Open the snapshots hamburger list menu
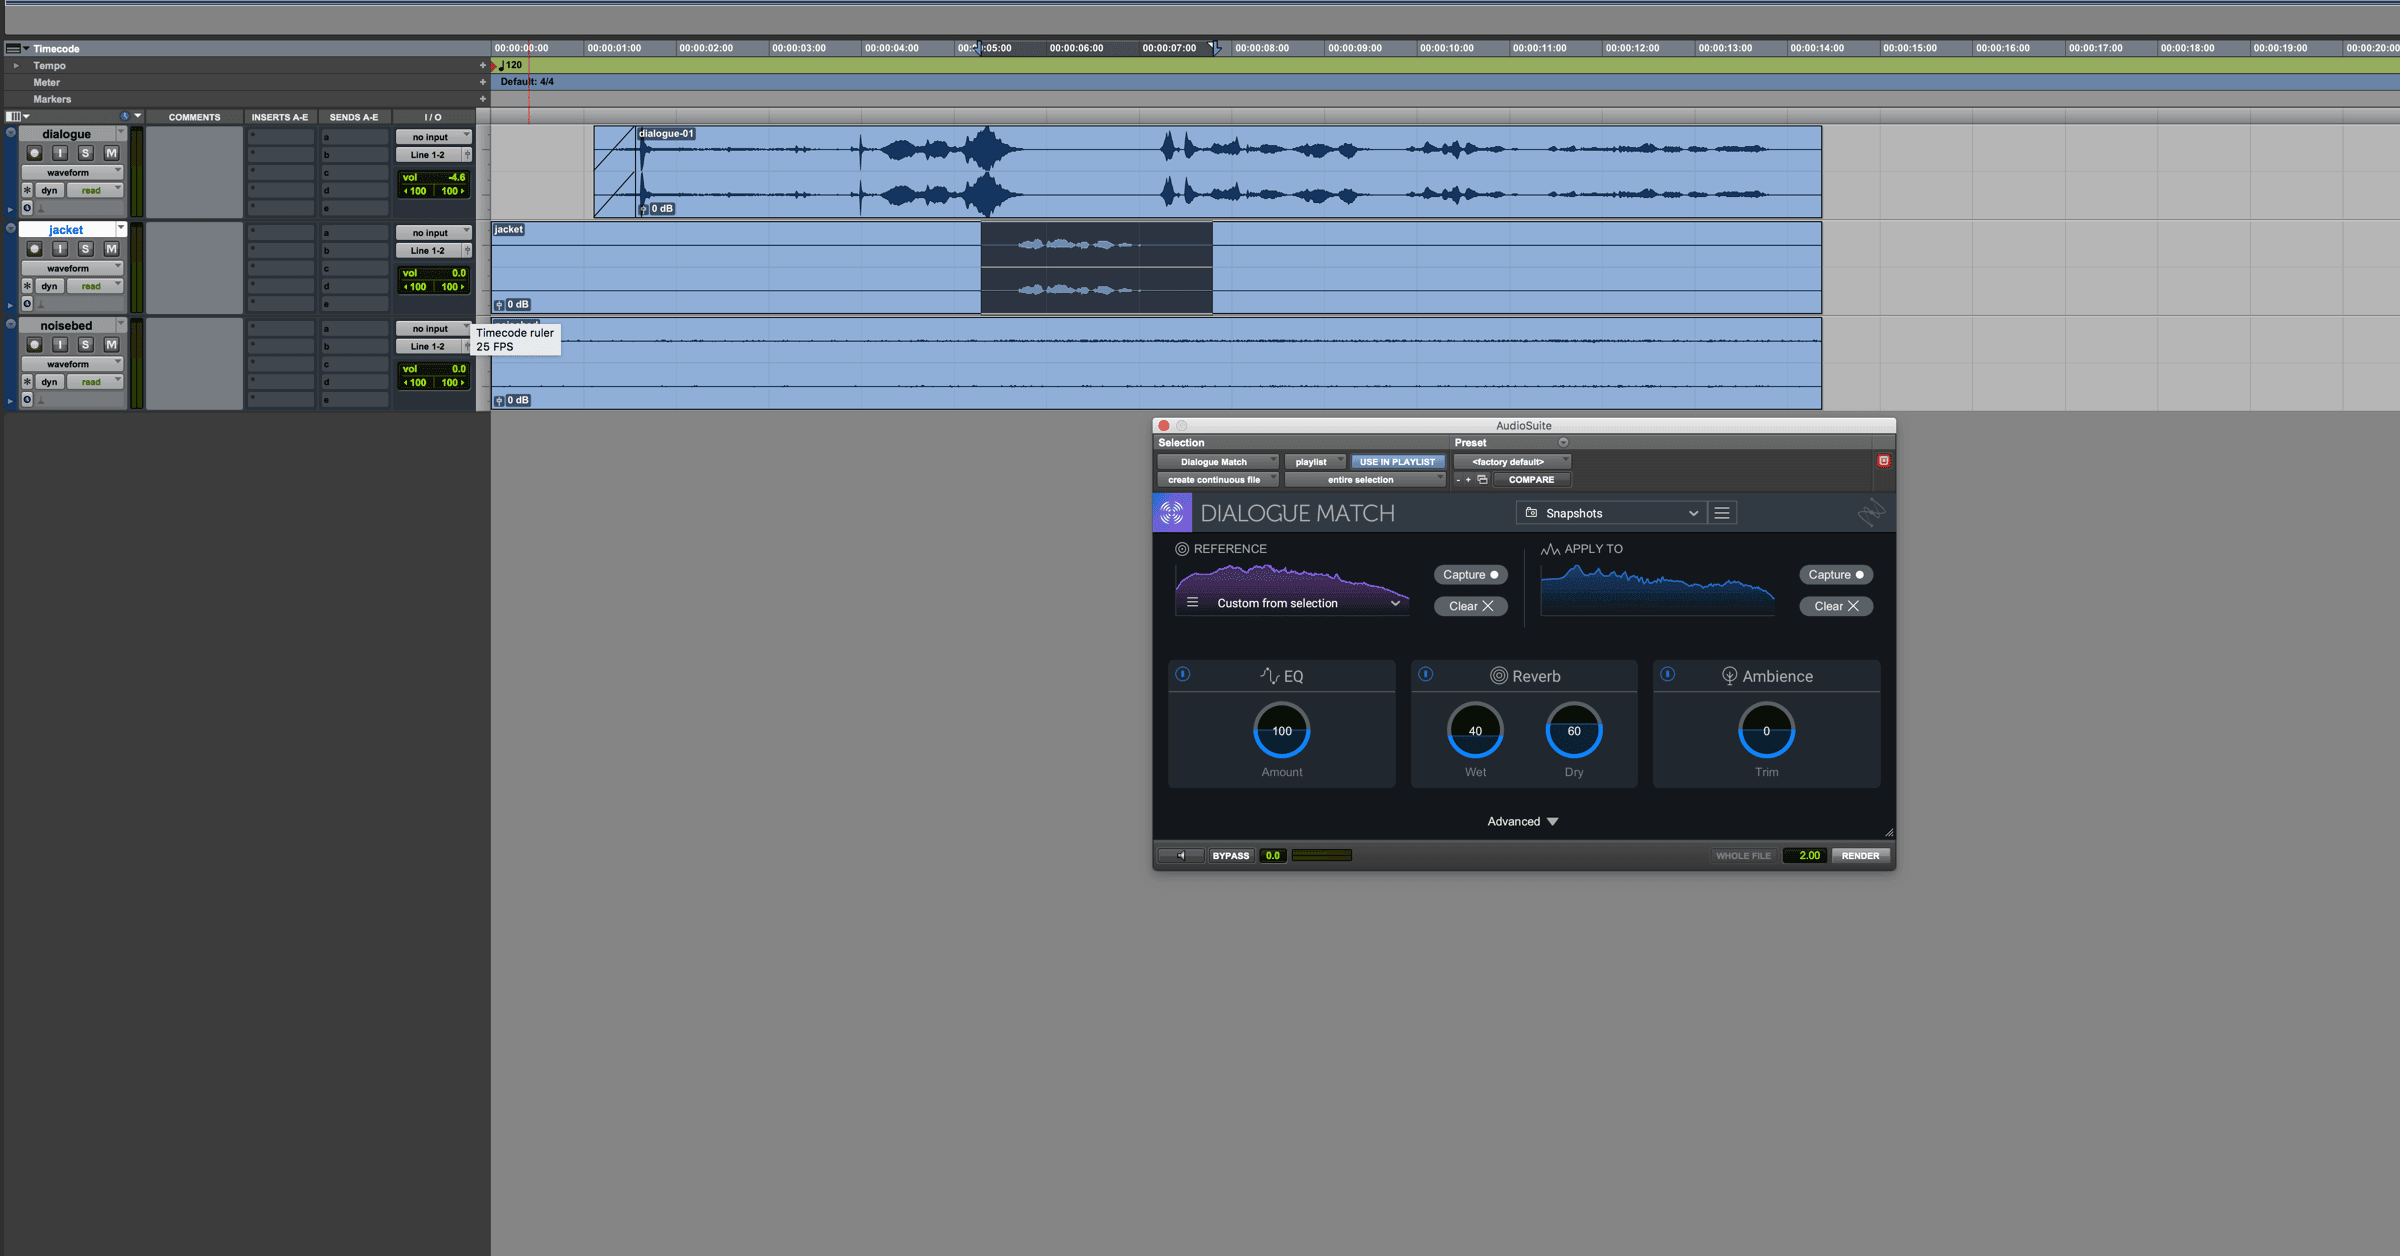The width and height of the screenshot is (2400, 1256). coord(1722,513)
